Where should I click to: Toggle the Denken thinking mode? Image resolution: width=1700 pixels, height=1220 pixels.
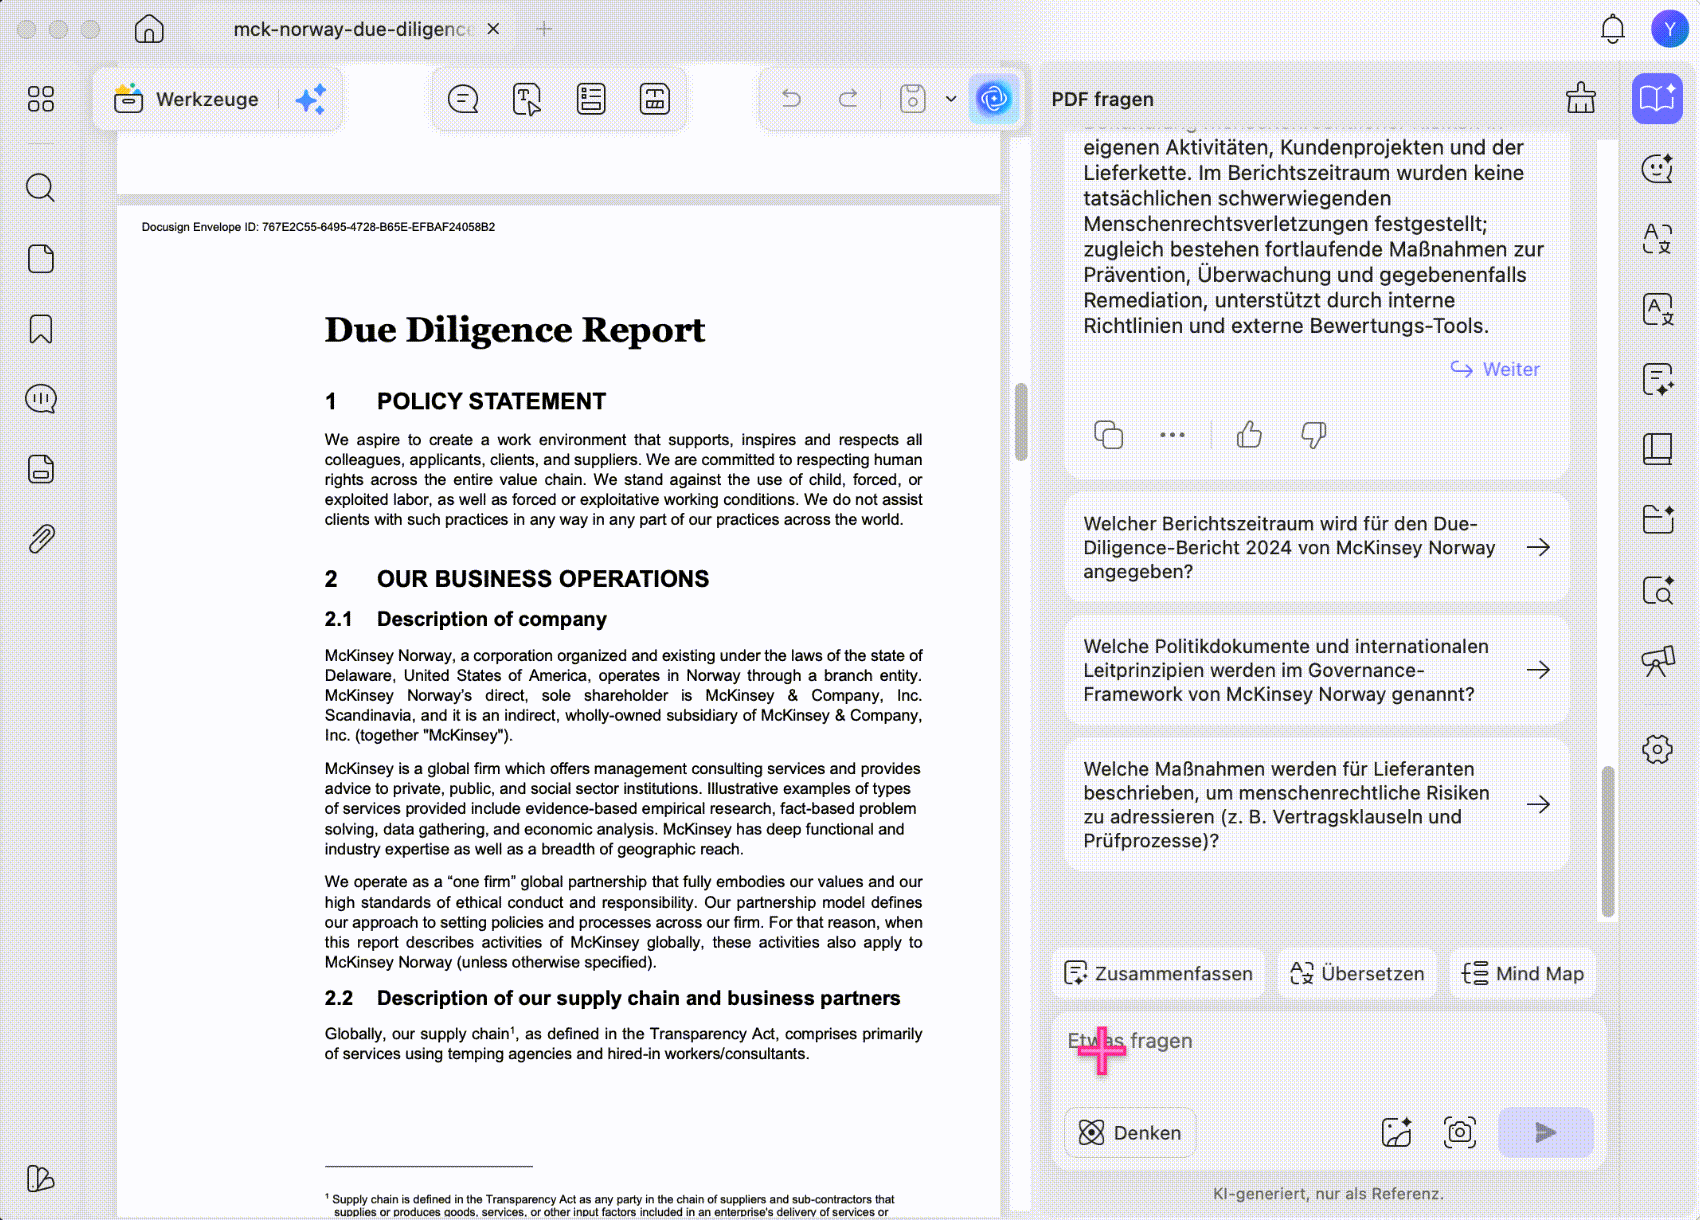(x=1130, y=1132)
